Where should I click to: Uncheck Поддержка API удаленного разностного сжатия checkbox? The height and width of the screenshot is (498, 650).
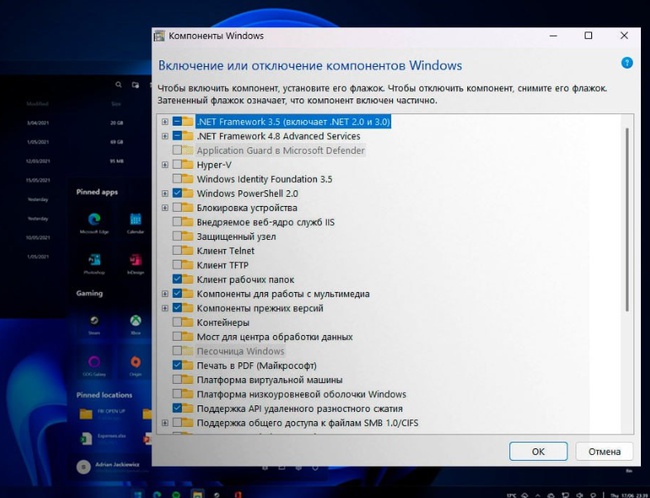point(177,408)
